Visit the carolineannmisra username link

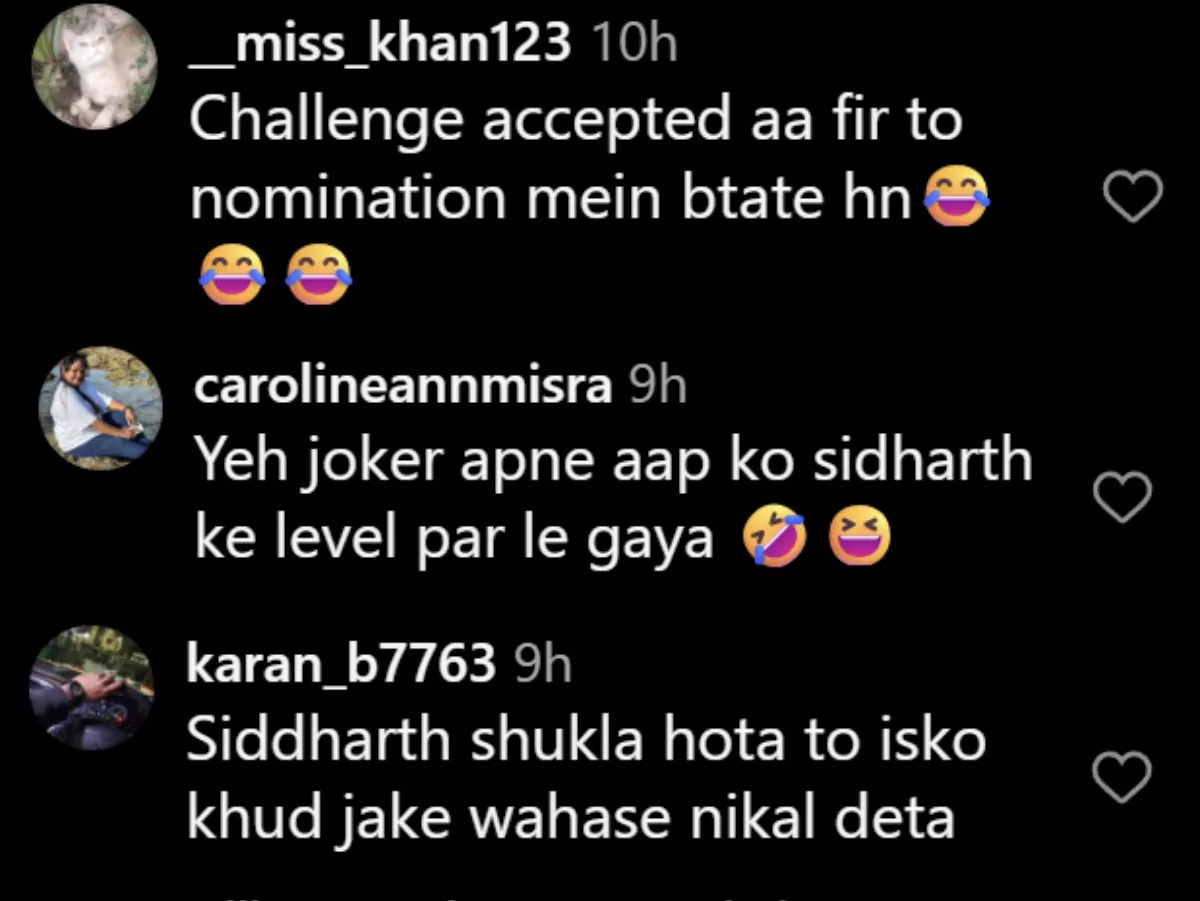[402, 386]
